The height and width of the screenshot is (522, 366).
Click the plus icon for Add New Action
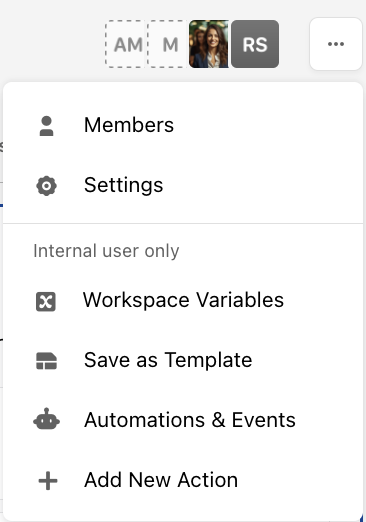[x=48, y=481]
